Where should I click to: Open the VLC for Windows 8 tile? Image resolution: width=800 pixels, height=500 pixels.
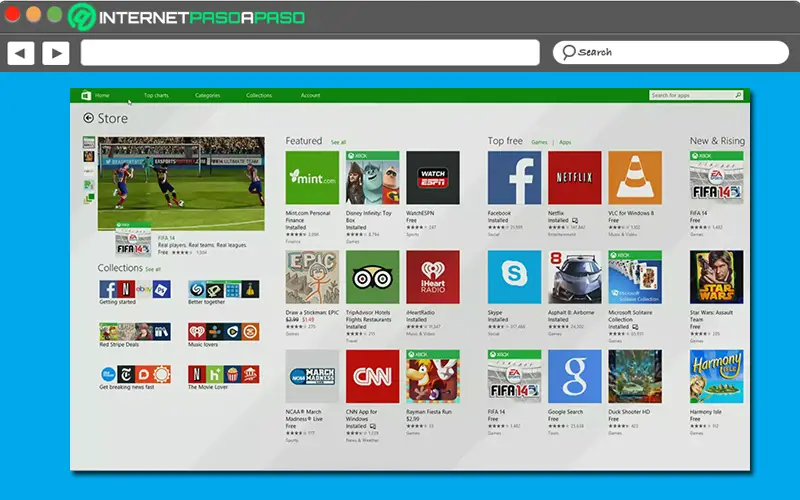pos(635,178)
